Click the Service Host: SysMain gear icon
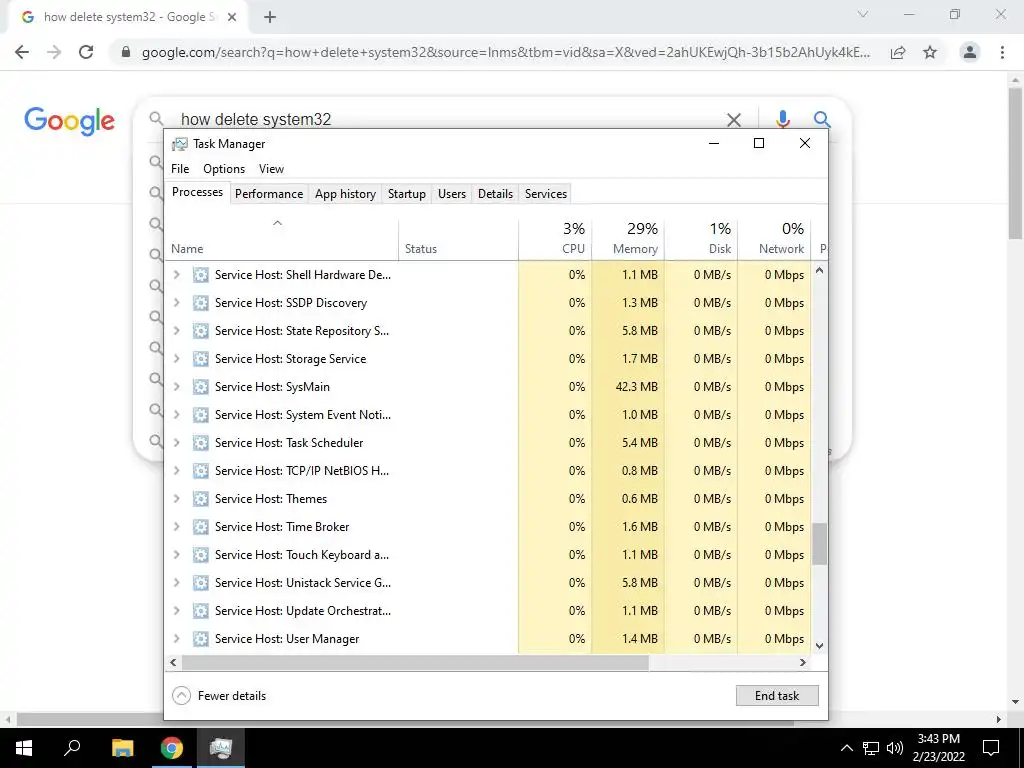 200,387
